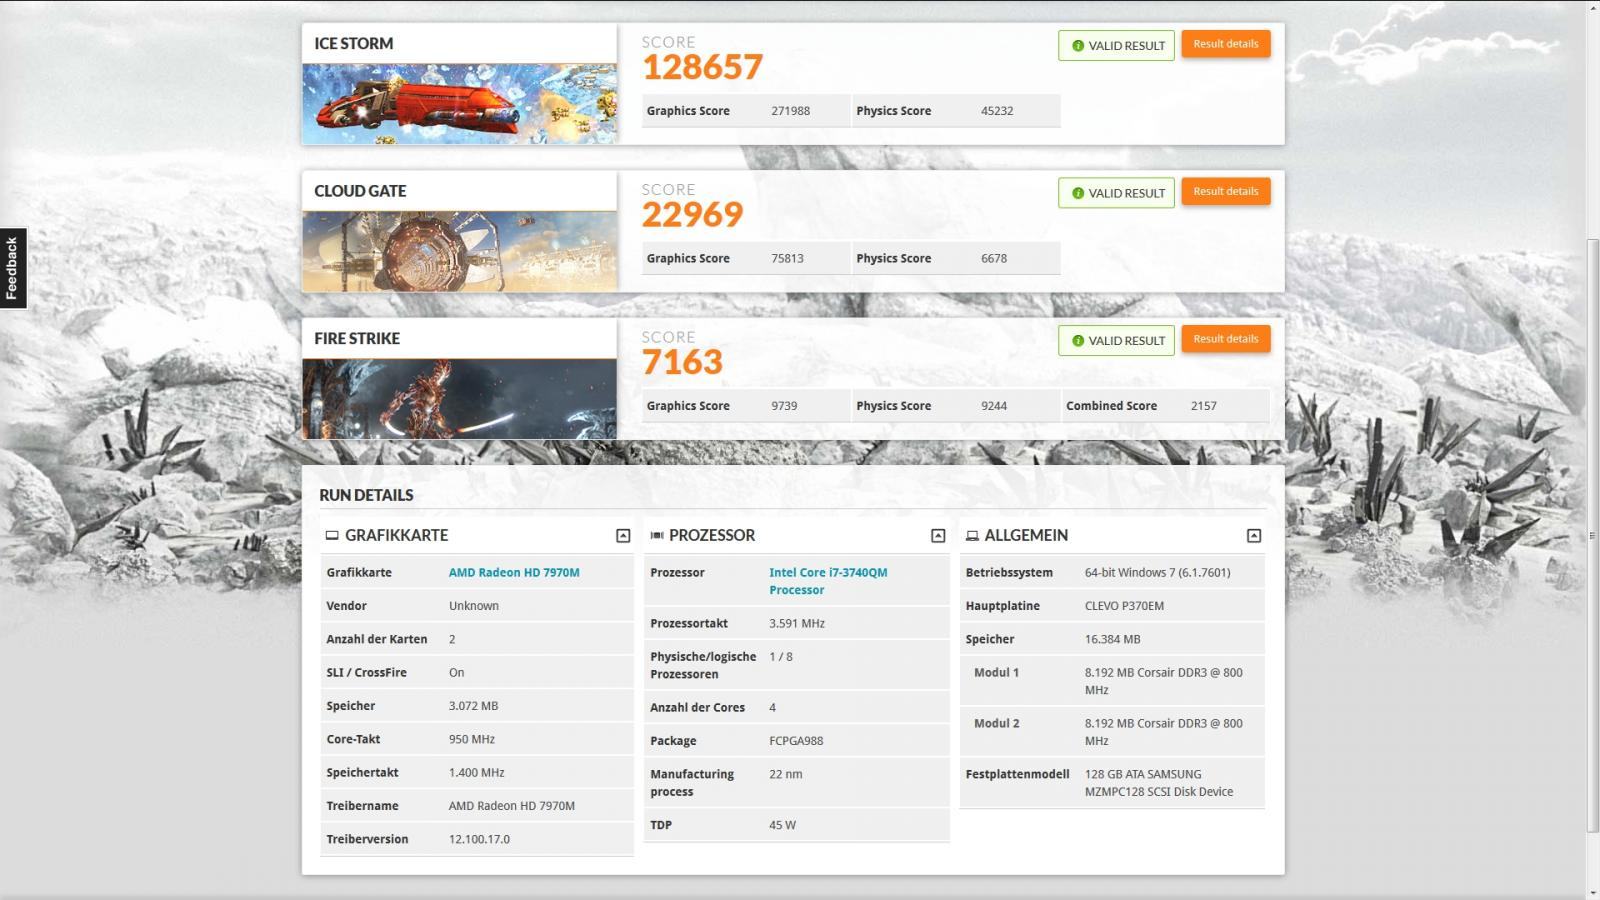The height and width of the screenshot is (900, 1600).
Task: Select the Fire Strike score 7163
Action: click(x=682, y=362)
